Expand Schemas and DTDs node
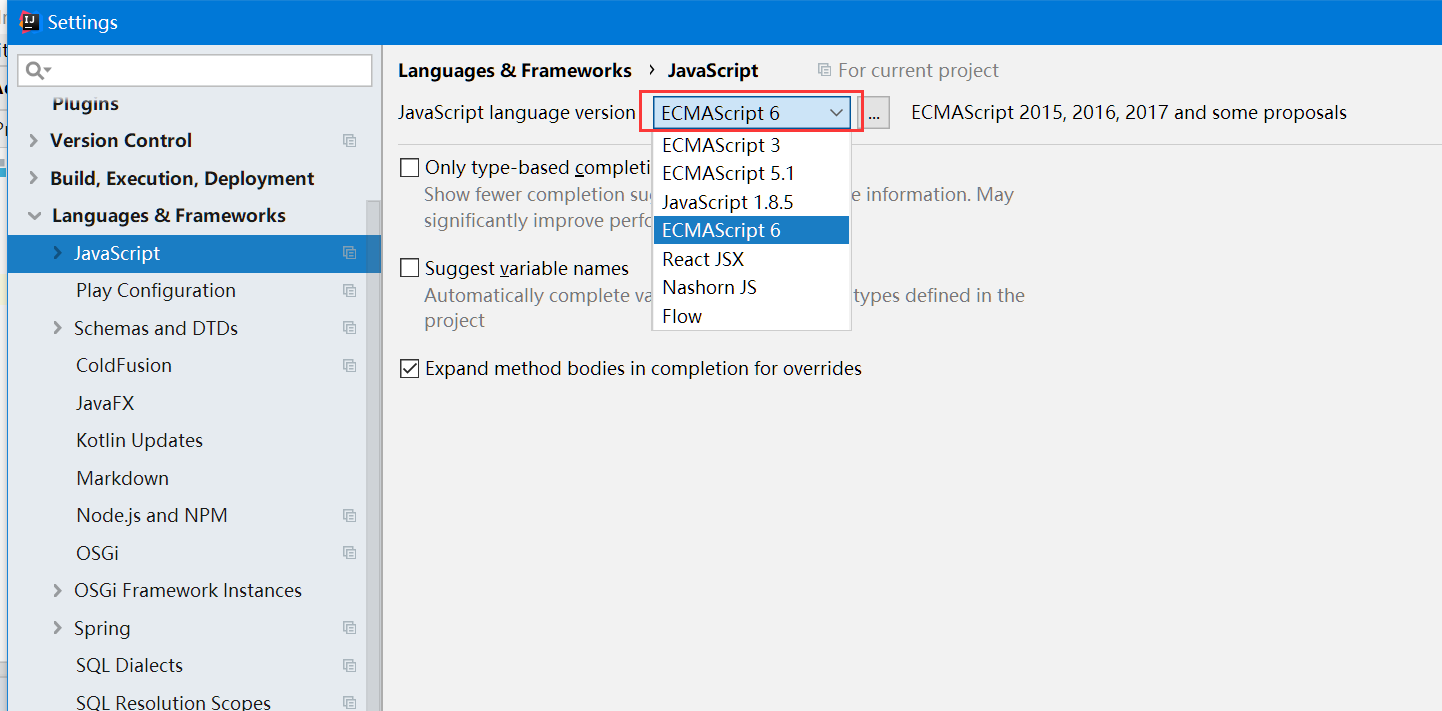The height and width of the screenshot is (711, 1442). (57, 328)
